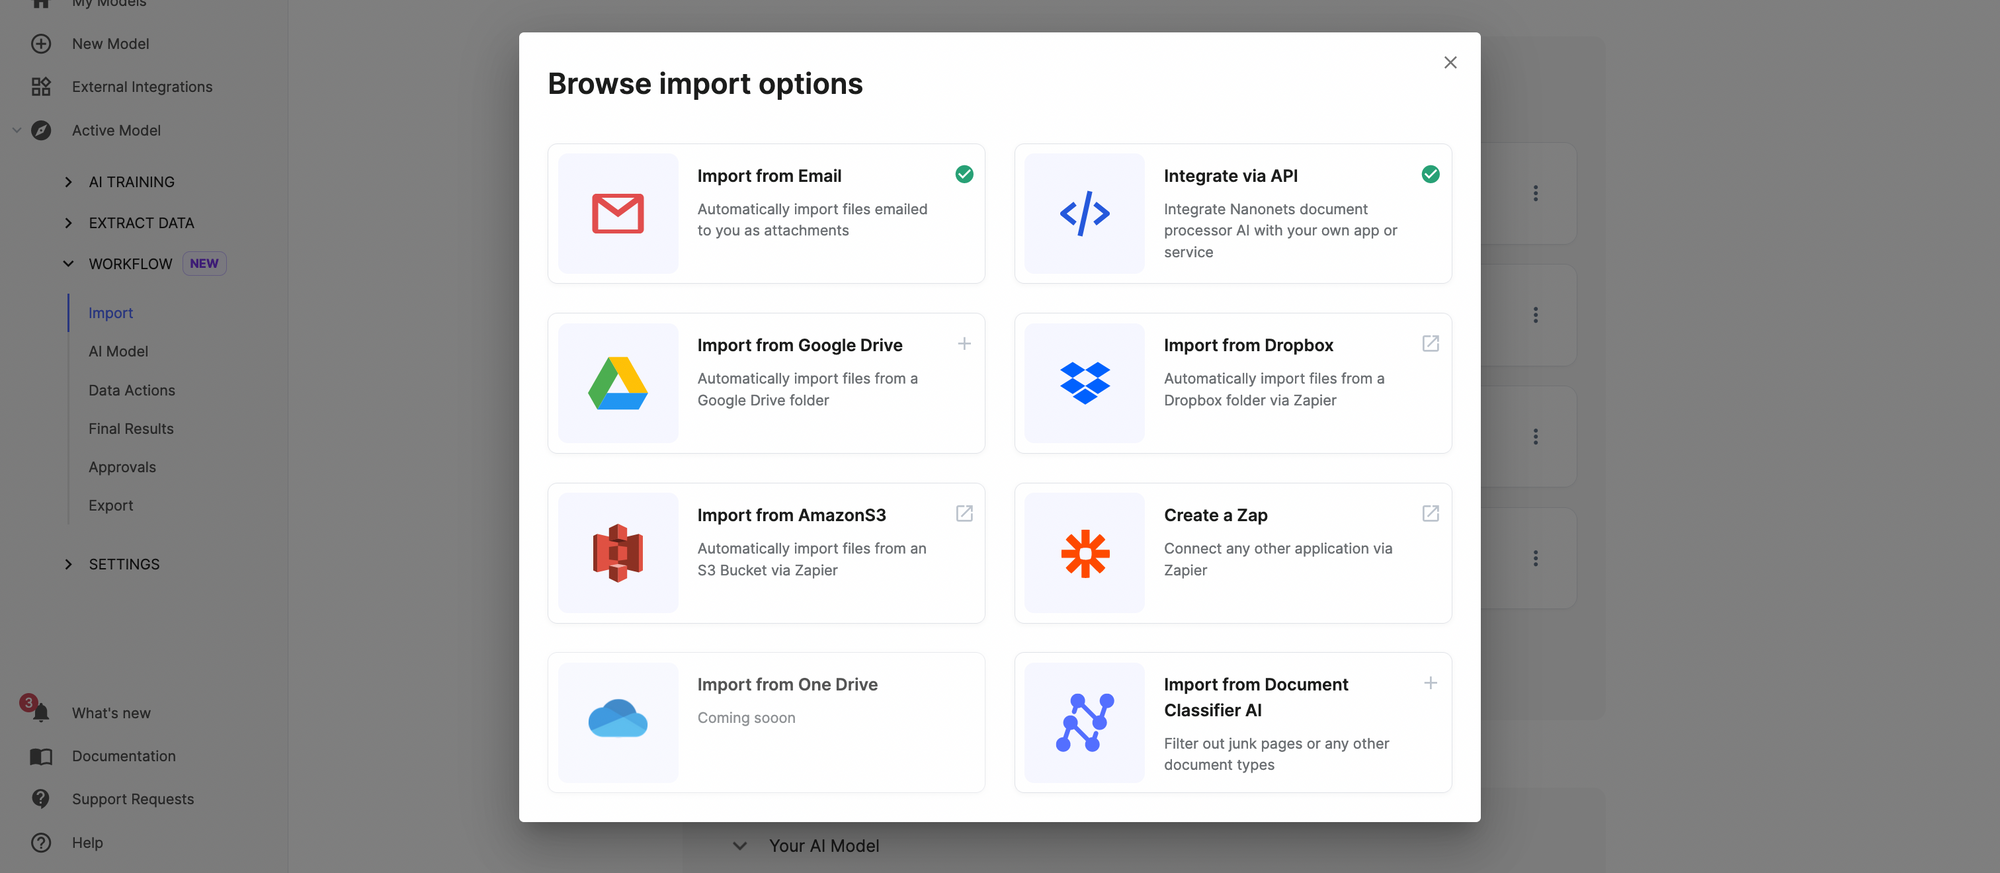This screenshot has width=2000, height=873.
Task: Go to Export in the sidebar
Action: (110, 506)
